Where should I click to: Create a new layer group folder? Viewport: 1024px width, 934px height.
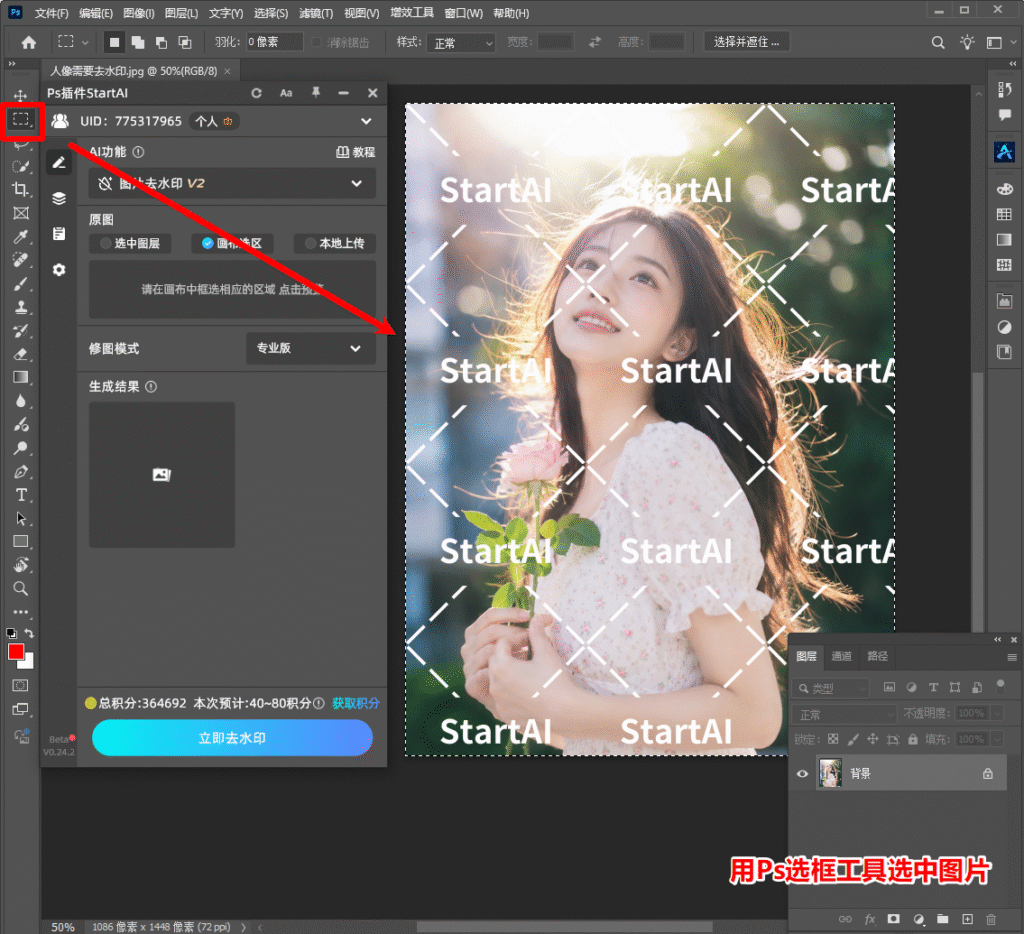pyautogui.click(x=942, y=919)
